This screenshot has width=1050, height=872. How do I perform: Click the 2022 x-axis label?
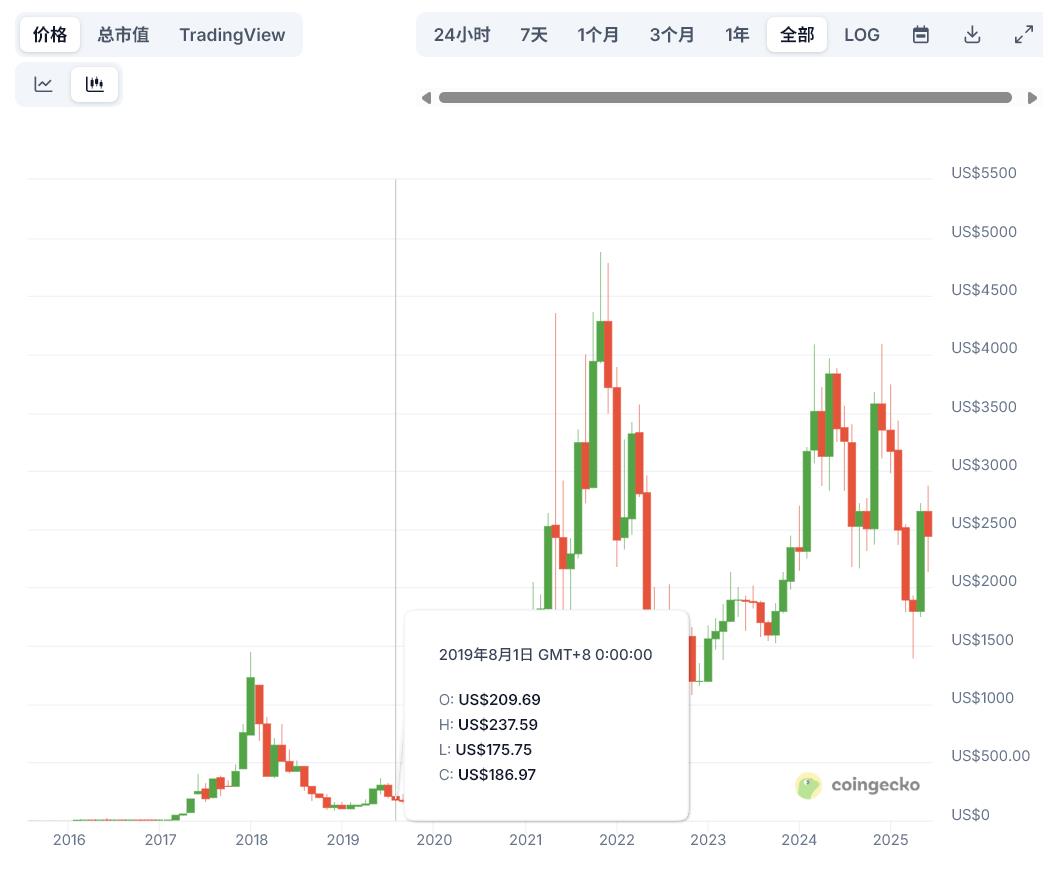tap(617, 840)
